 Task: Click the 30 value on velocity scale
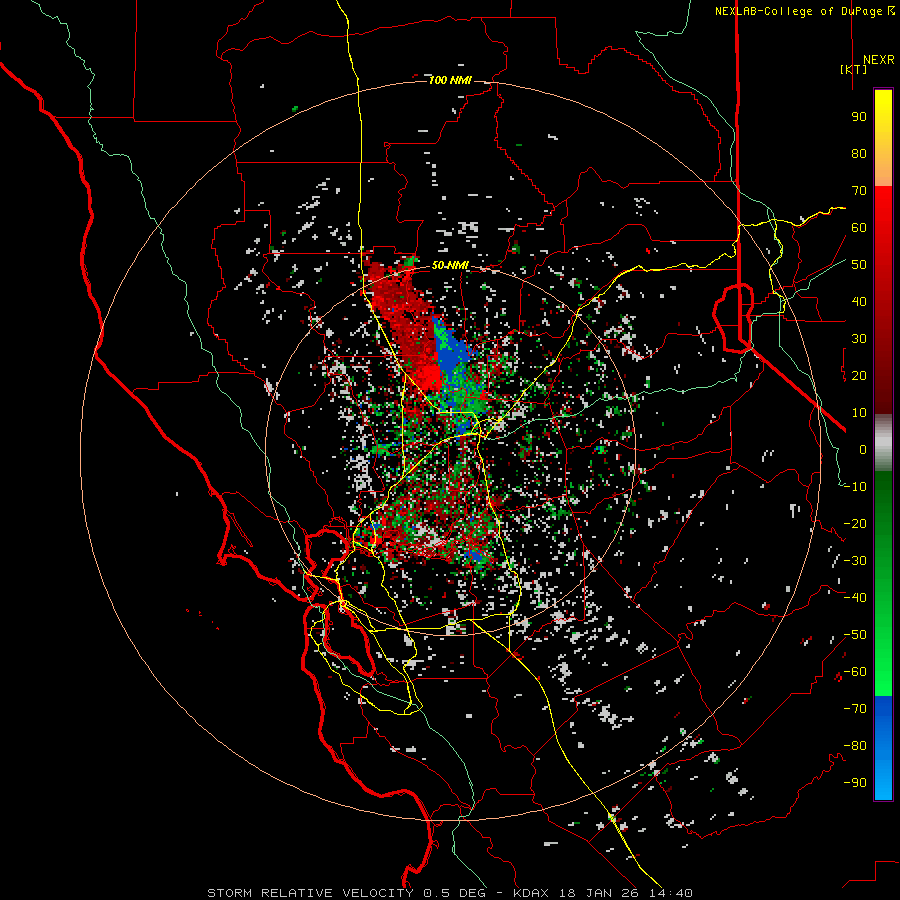click(x=859, y=339)
